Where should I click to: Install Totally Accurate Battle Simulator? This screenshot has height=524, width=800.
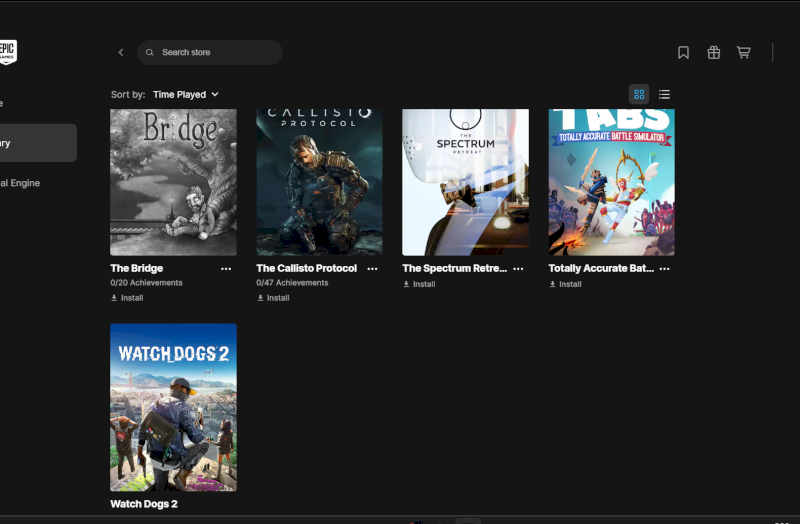tap(565, 284)
